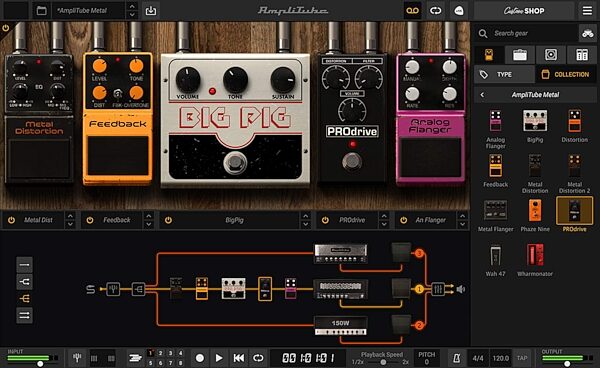This screenshot has height=368, width=600.
Task: Click the tuner block in signal chain
Action: [x=113, y=289]
